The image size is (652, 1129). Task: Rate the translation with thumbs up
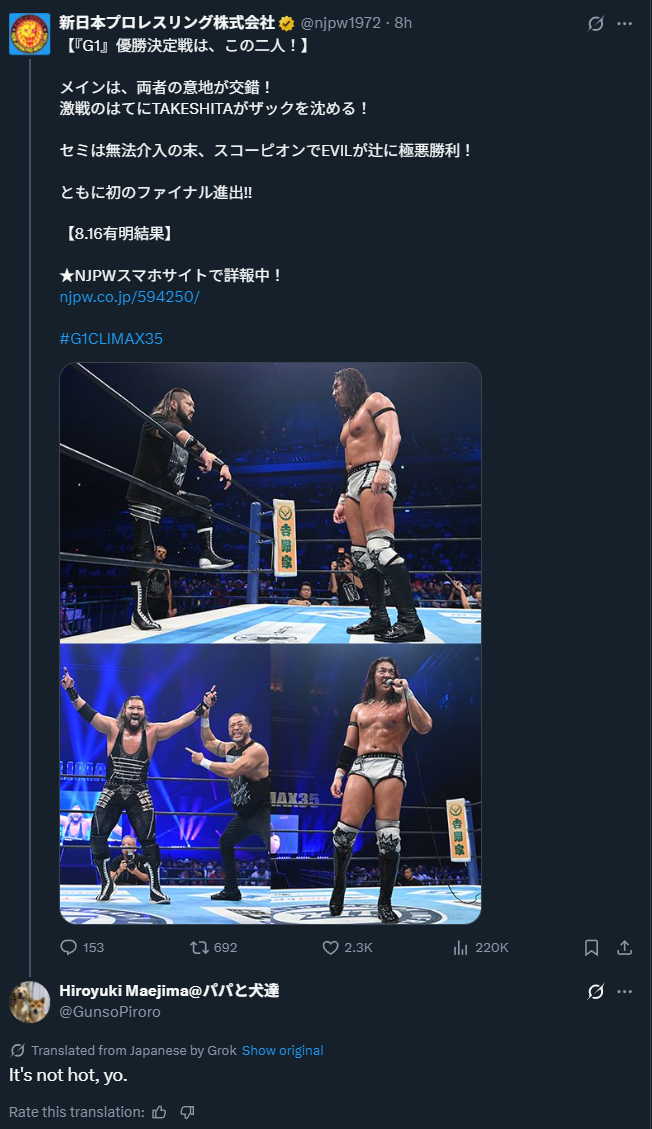(x=160, y=1112)
